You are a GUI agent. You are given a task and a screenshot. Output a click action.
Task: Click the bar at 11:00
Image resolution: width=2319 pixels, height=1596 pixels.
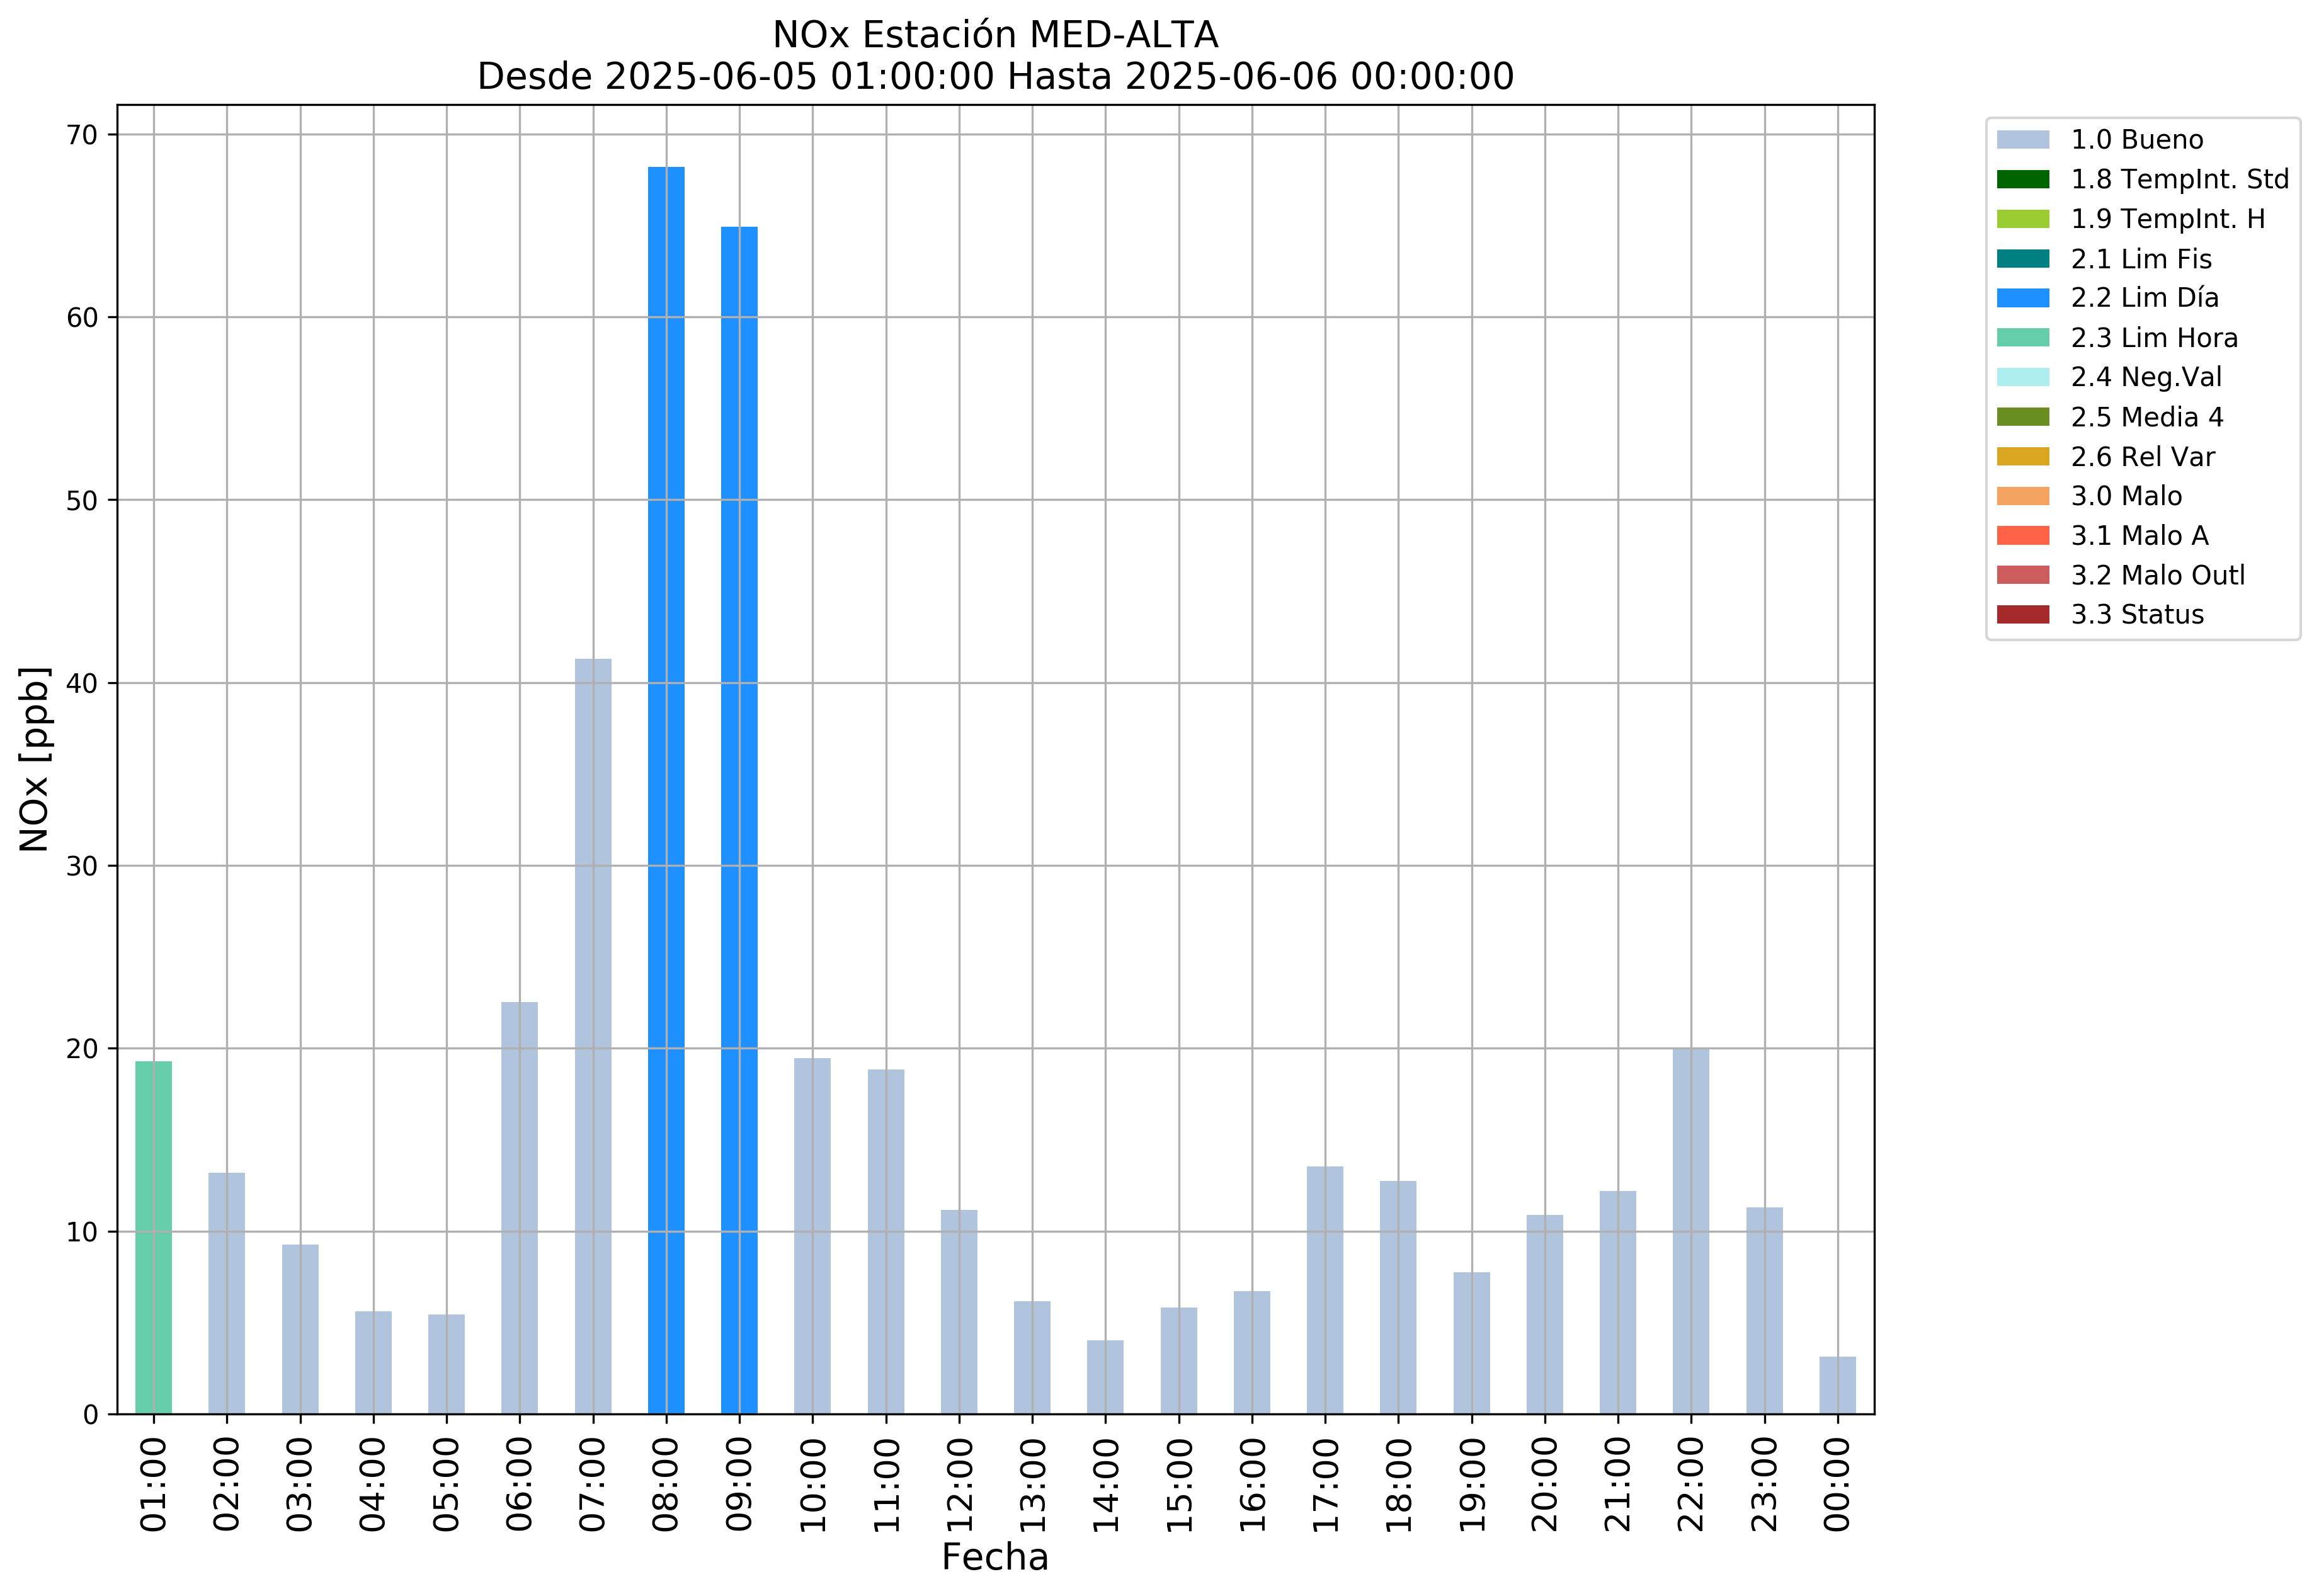click(886, 1242)
